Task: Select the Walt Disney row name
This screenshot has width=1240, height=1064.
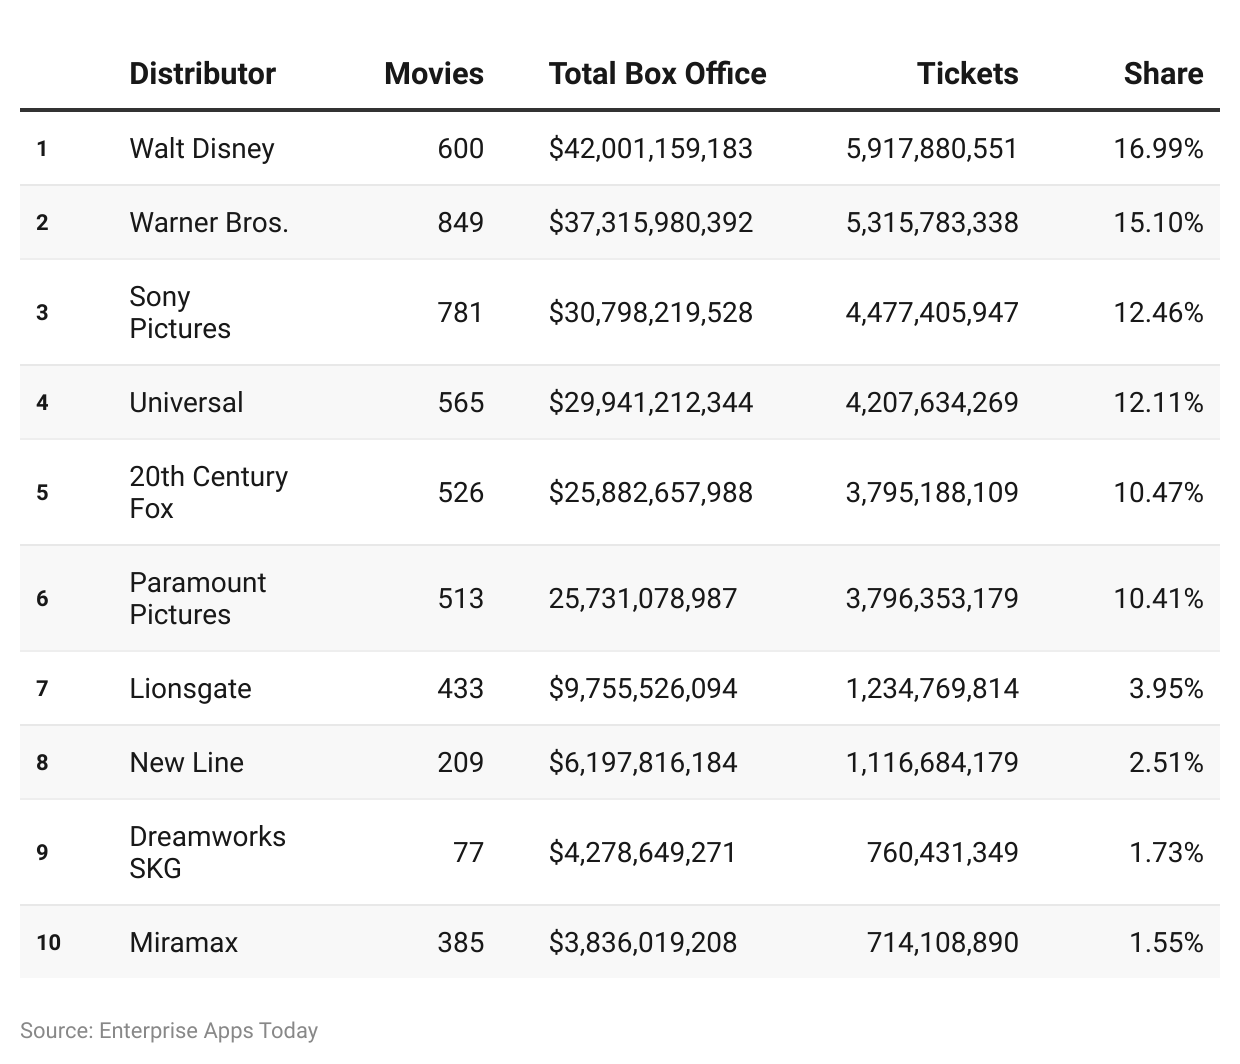Action: 202,148
